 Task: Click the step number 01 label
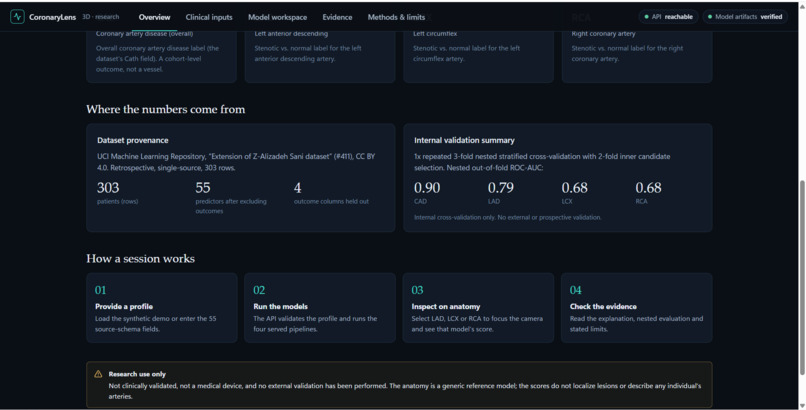coord(100,290)
